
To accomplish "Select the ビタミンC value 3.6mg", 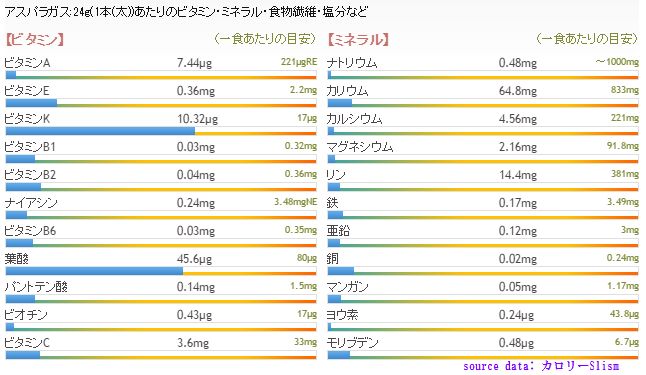I will (x=193, y=343).
